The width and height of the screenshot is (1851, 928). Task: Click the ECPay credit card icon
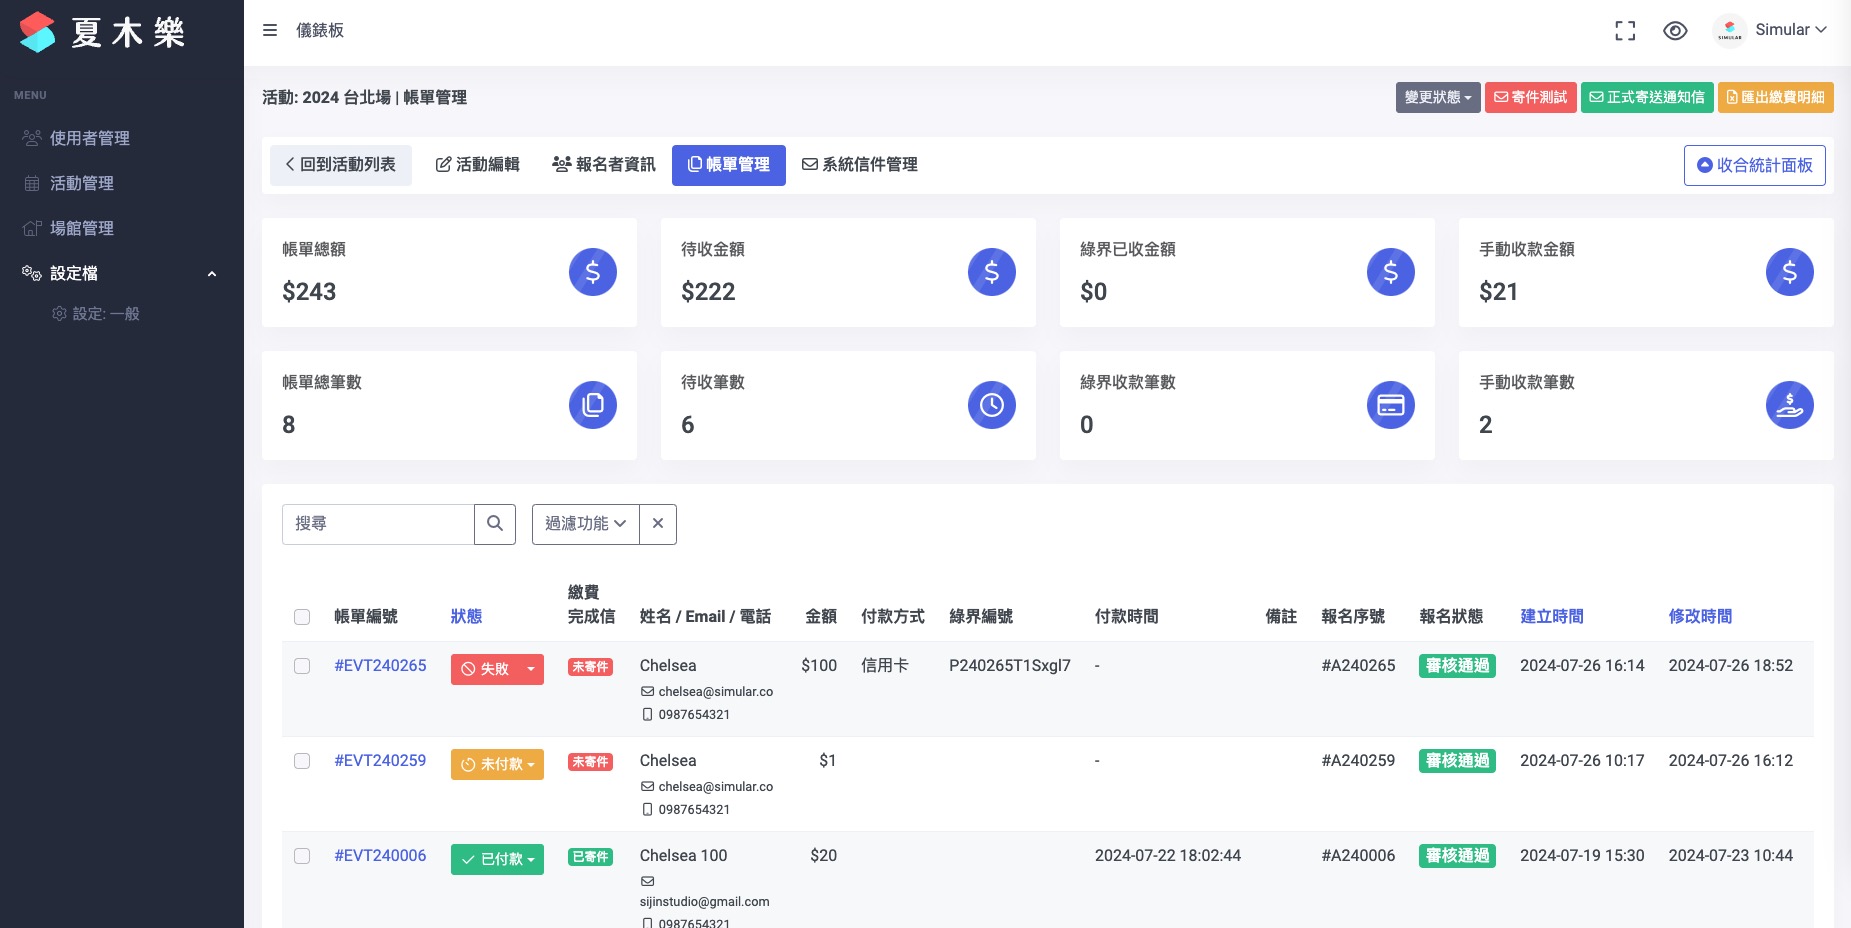pos(1390,405)
